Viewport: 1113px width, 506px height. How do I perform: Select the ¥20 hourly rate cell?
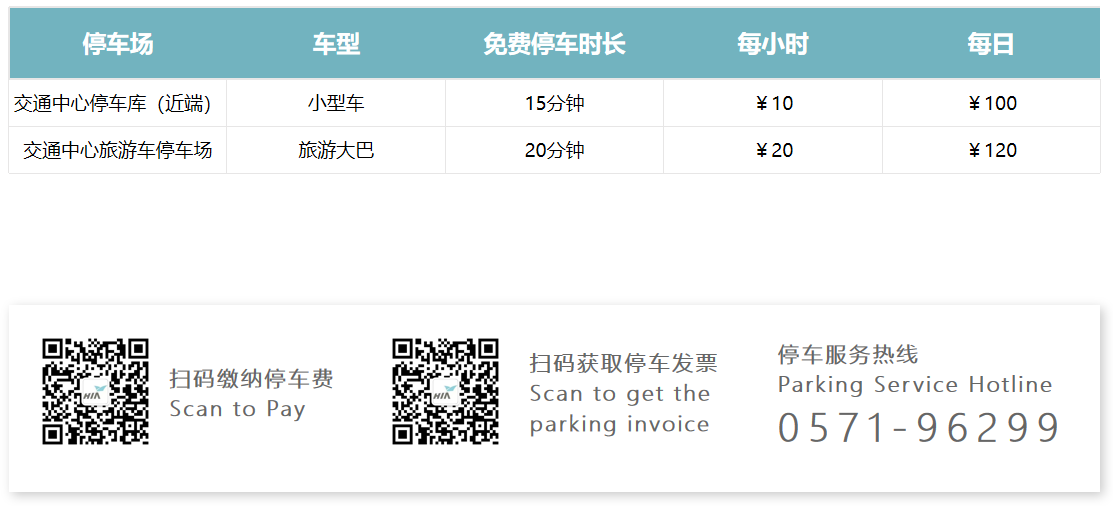click(x=773, y=150)
